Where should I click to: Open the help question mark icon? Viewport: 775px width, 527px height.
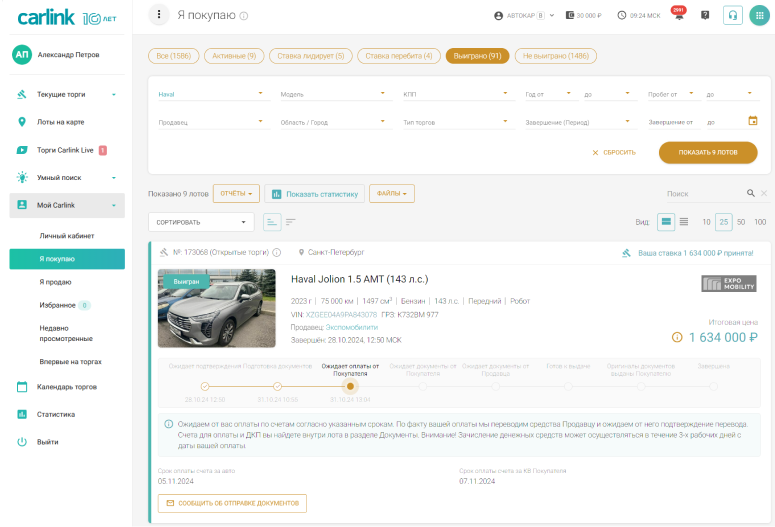pos(705,15)
